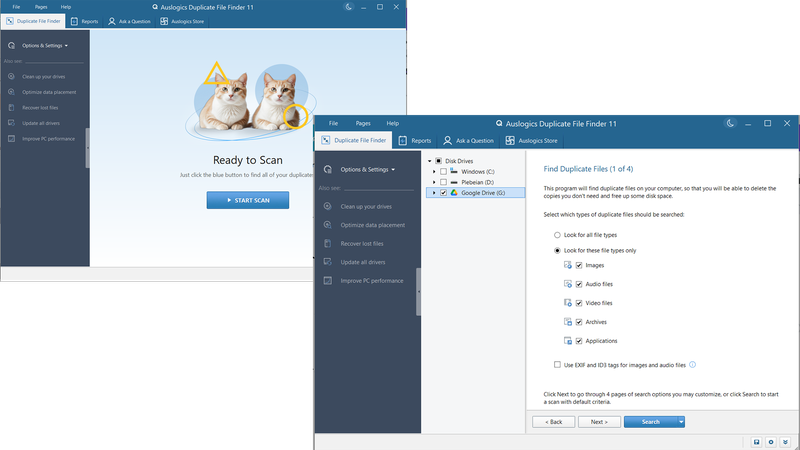Click the Applications file type settings icon
800x450 pixels.
coord(567,341)
